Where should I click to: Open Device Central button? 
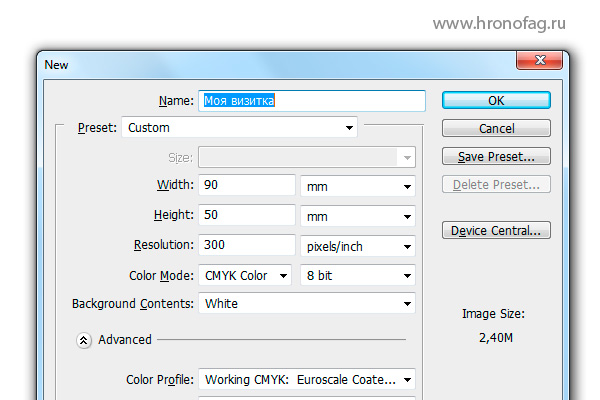pos(496,230)
